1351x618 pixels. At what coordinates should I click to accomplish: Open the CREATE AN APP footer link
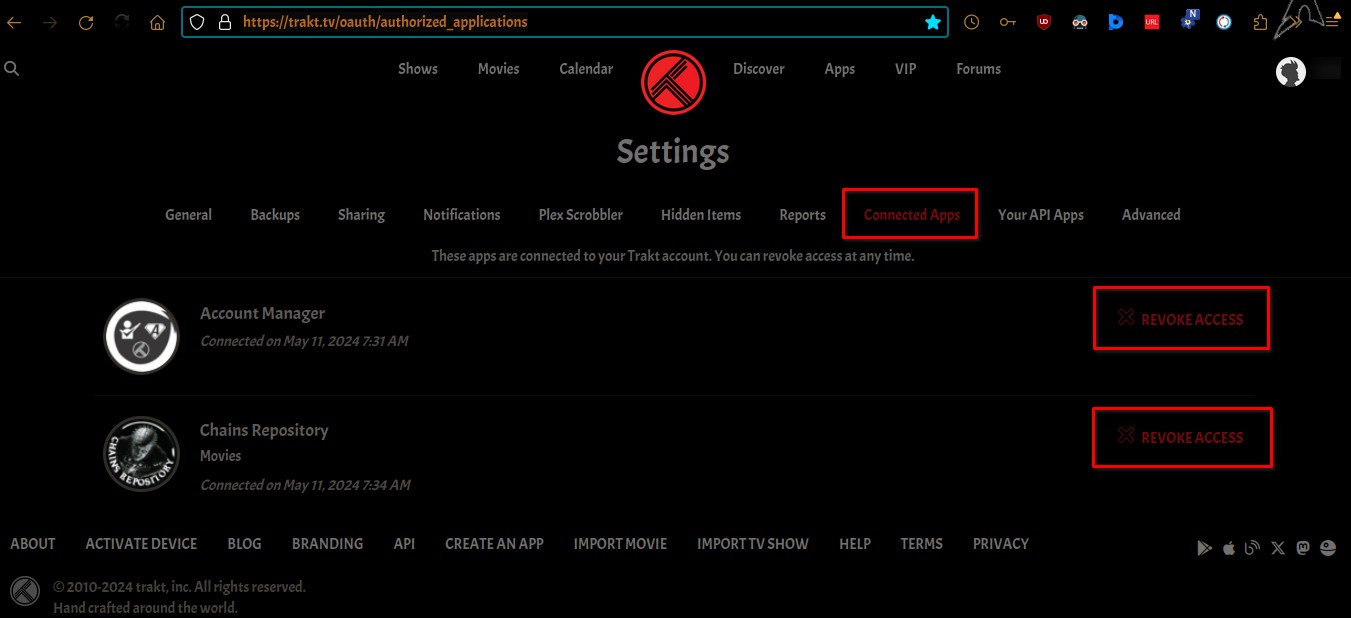(494, 544)
